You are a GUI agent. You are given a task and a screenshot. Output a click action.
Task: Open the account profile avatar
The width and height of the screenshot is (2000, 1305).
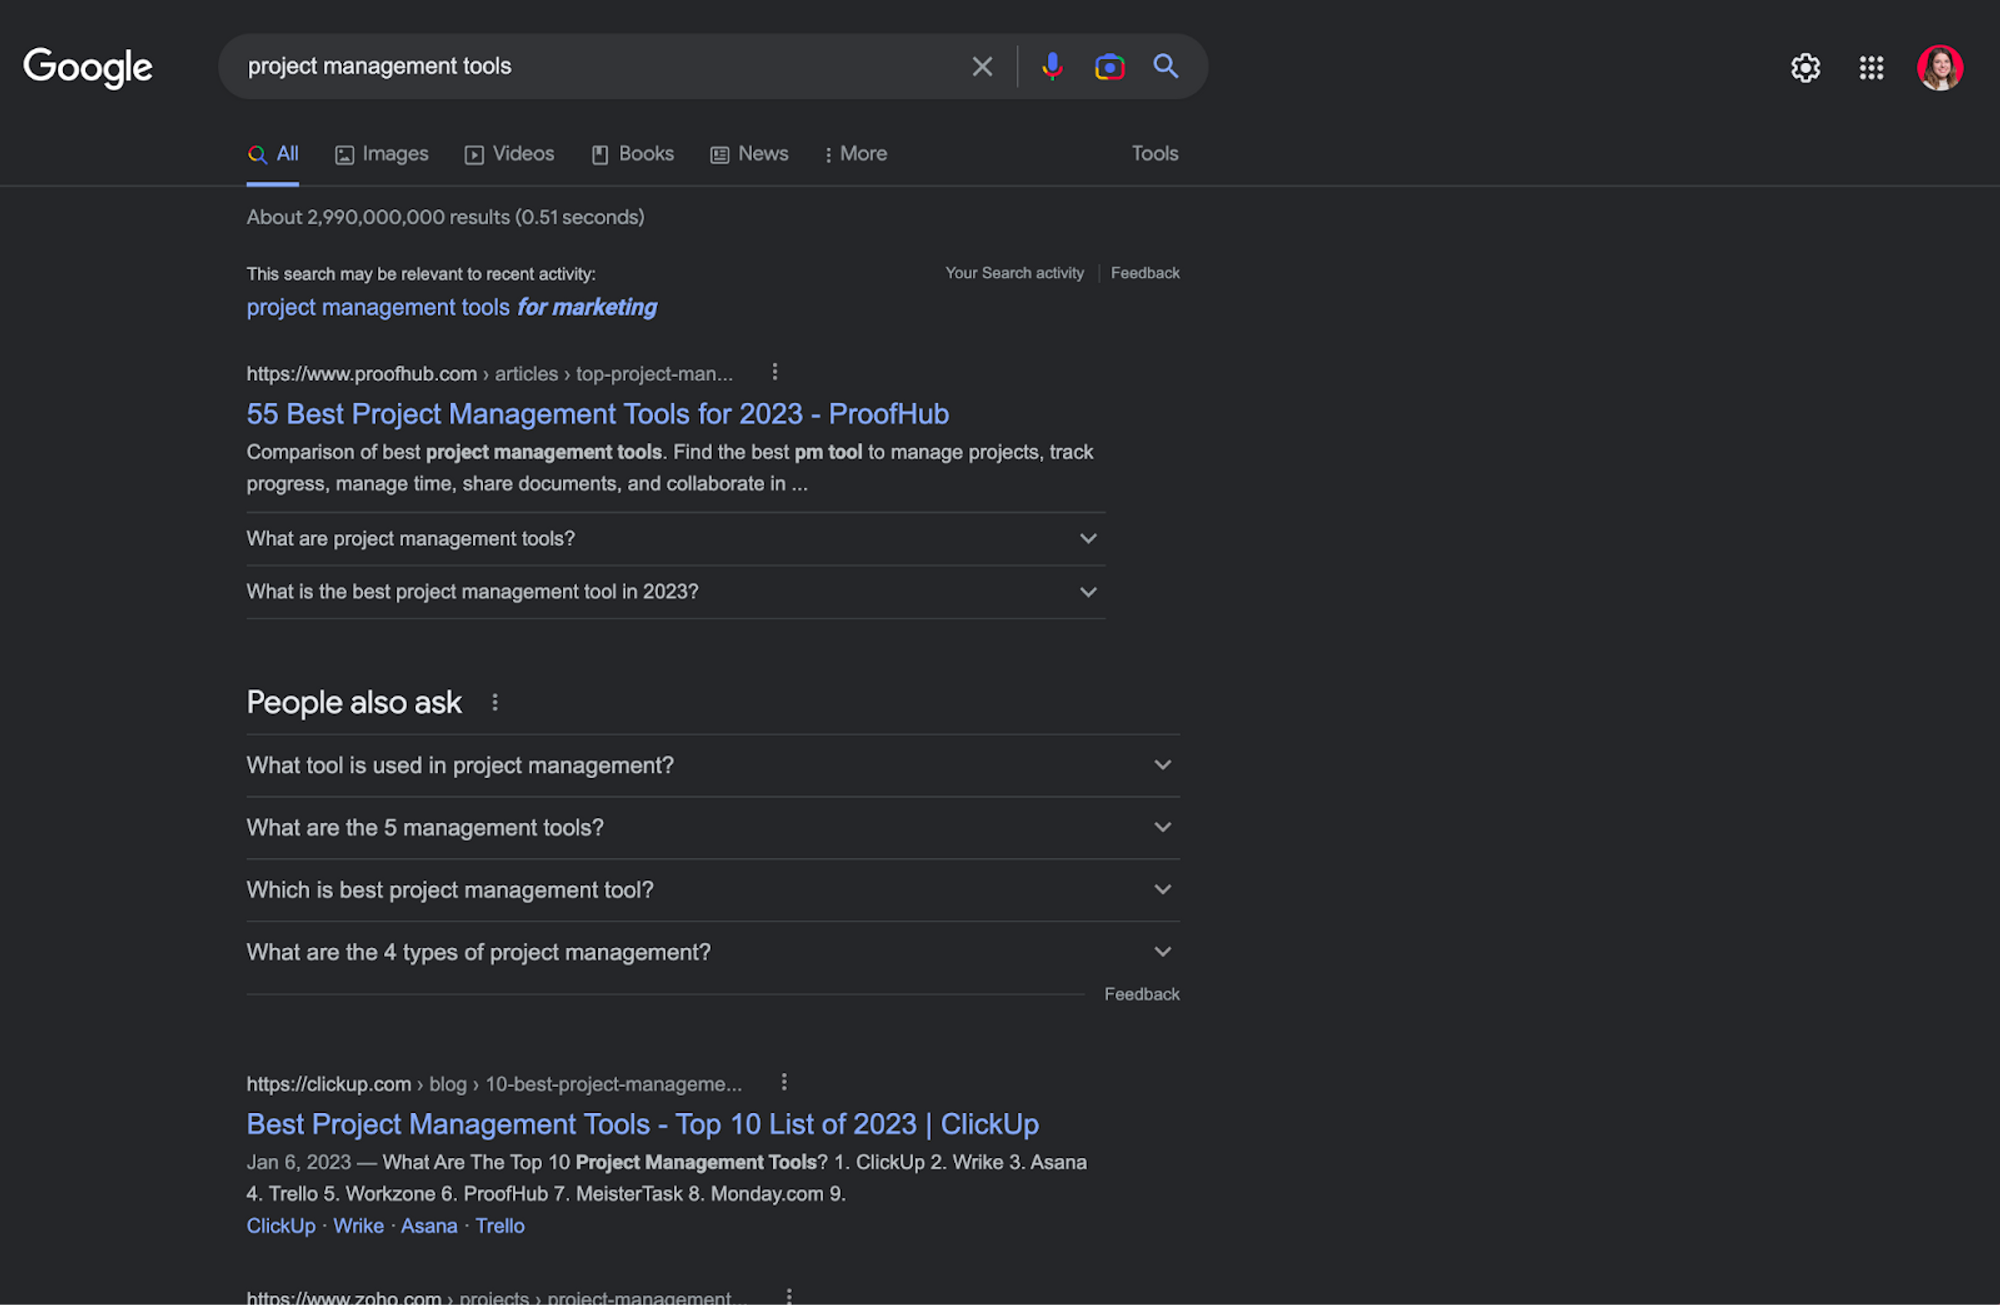pos(1939,68)
